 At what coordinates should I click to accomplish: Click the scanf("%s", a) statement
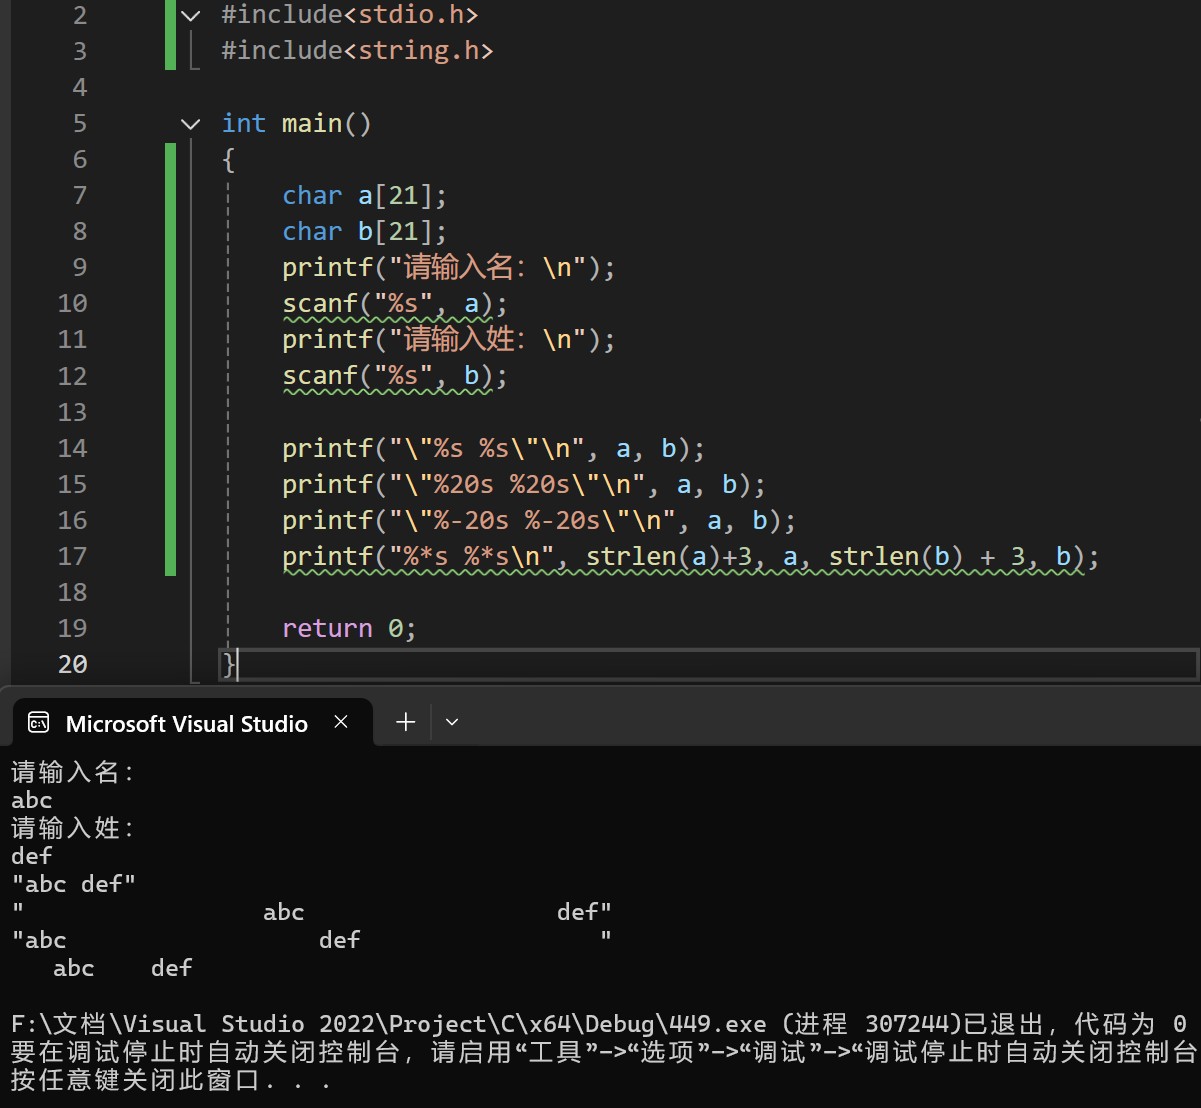pyautogui.click(x=395, y=303)
